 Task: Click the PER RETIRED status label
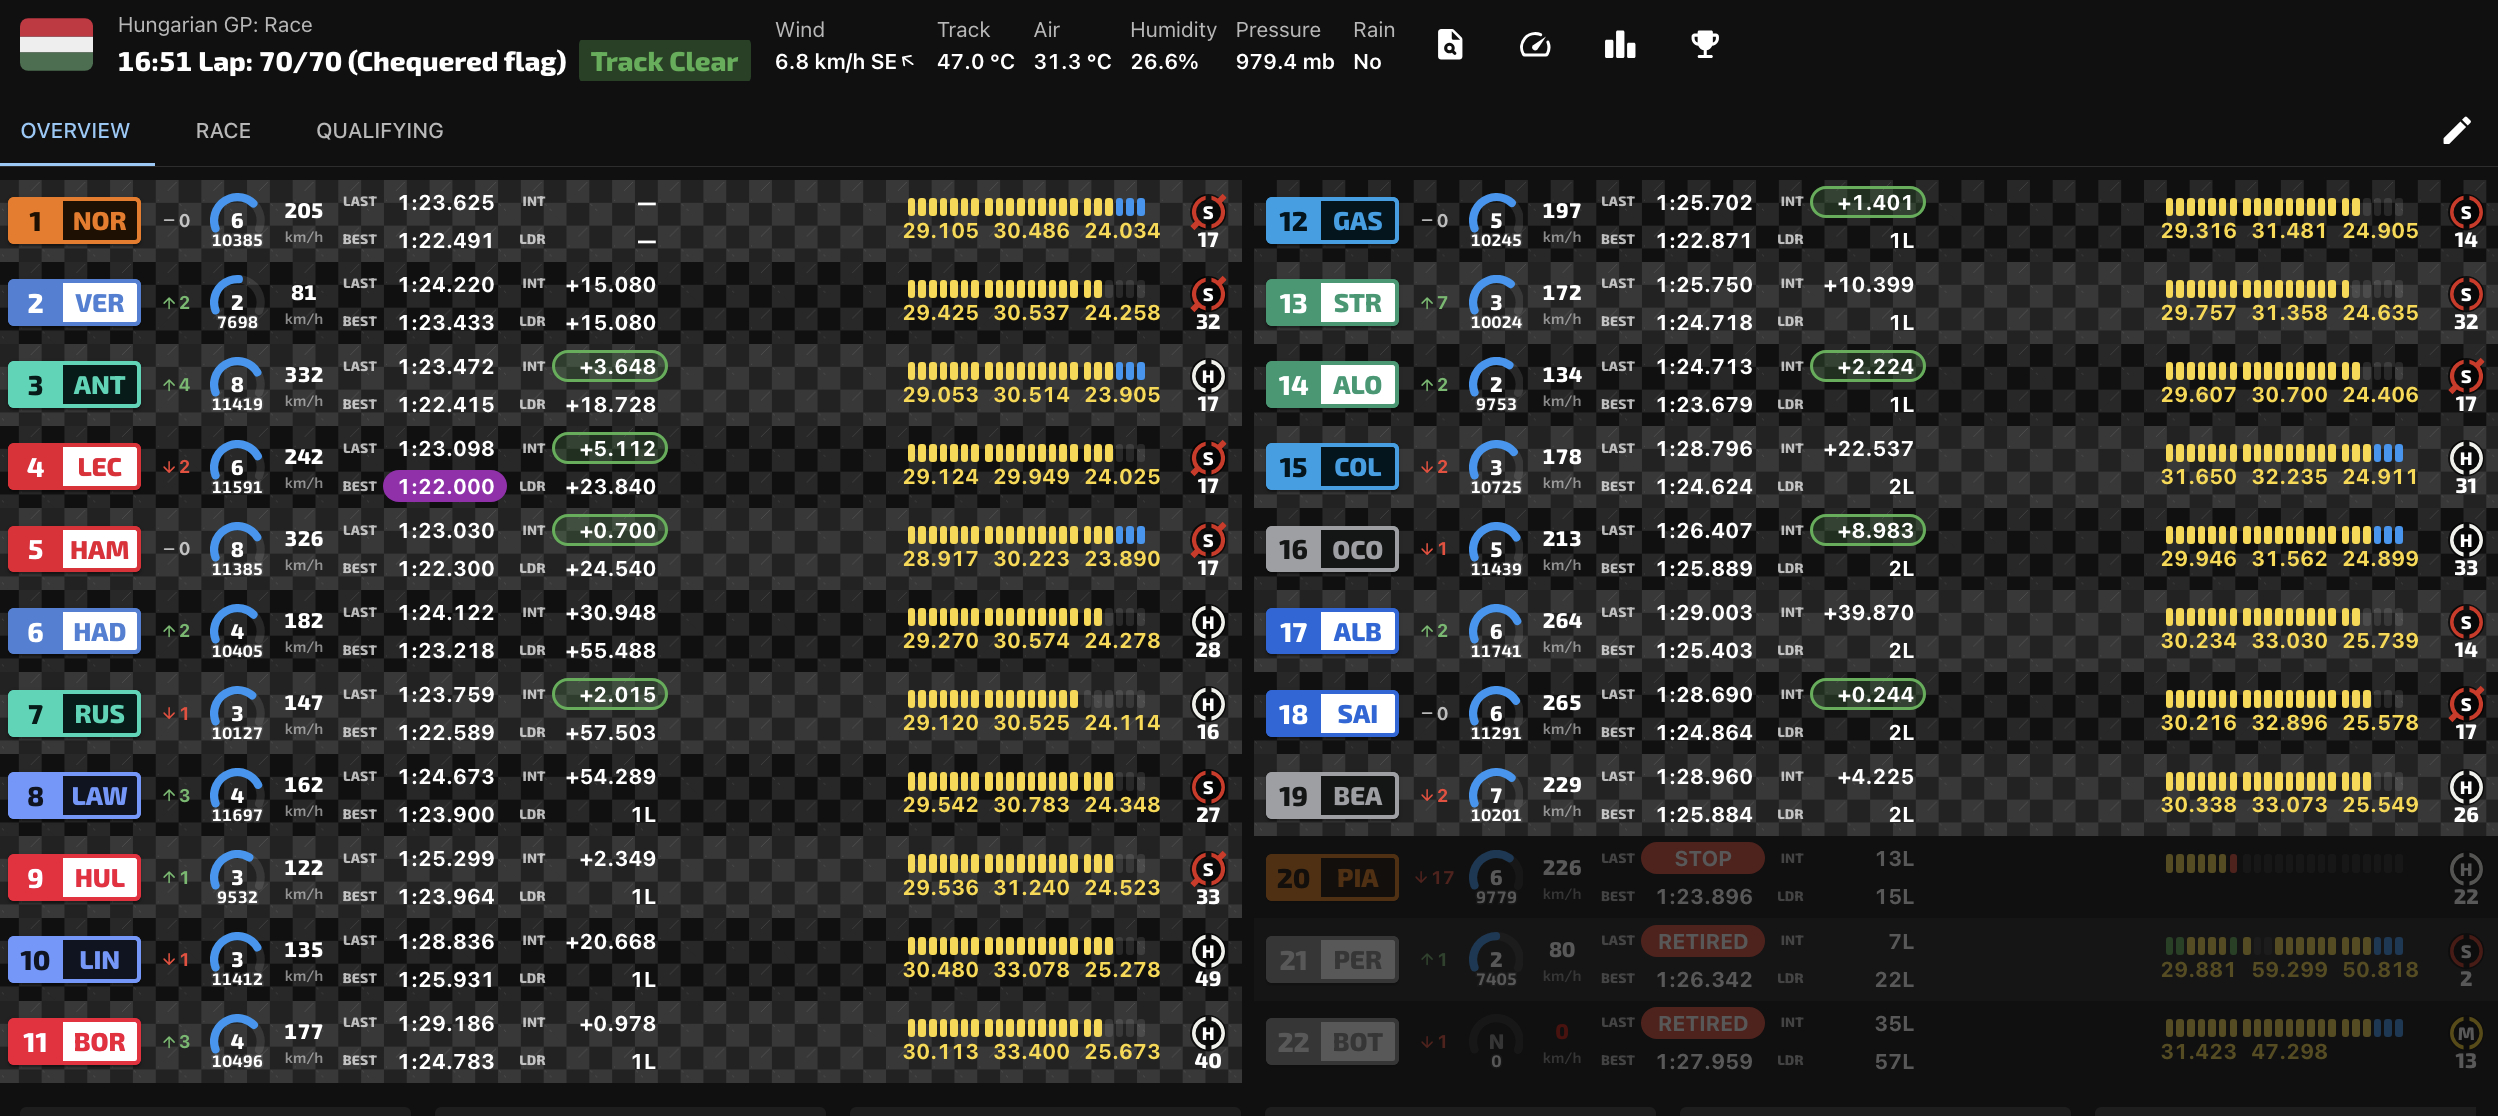pos(1703,942)
